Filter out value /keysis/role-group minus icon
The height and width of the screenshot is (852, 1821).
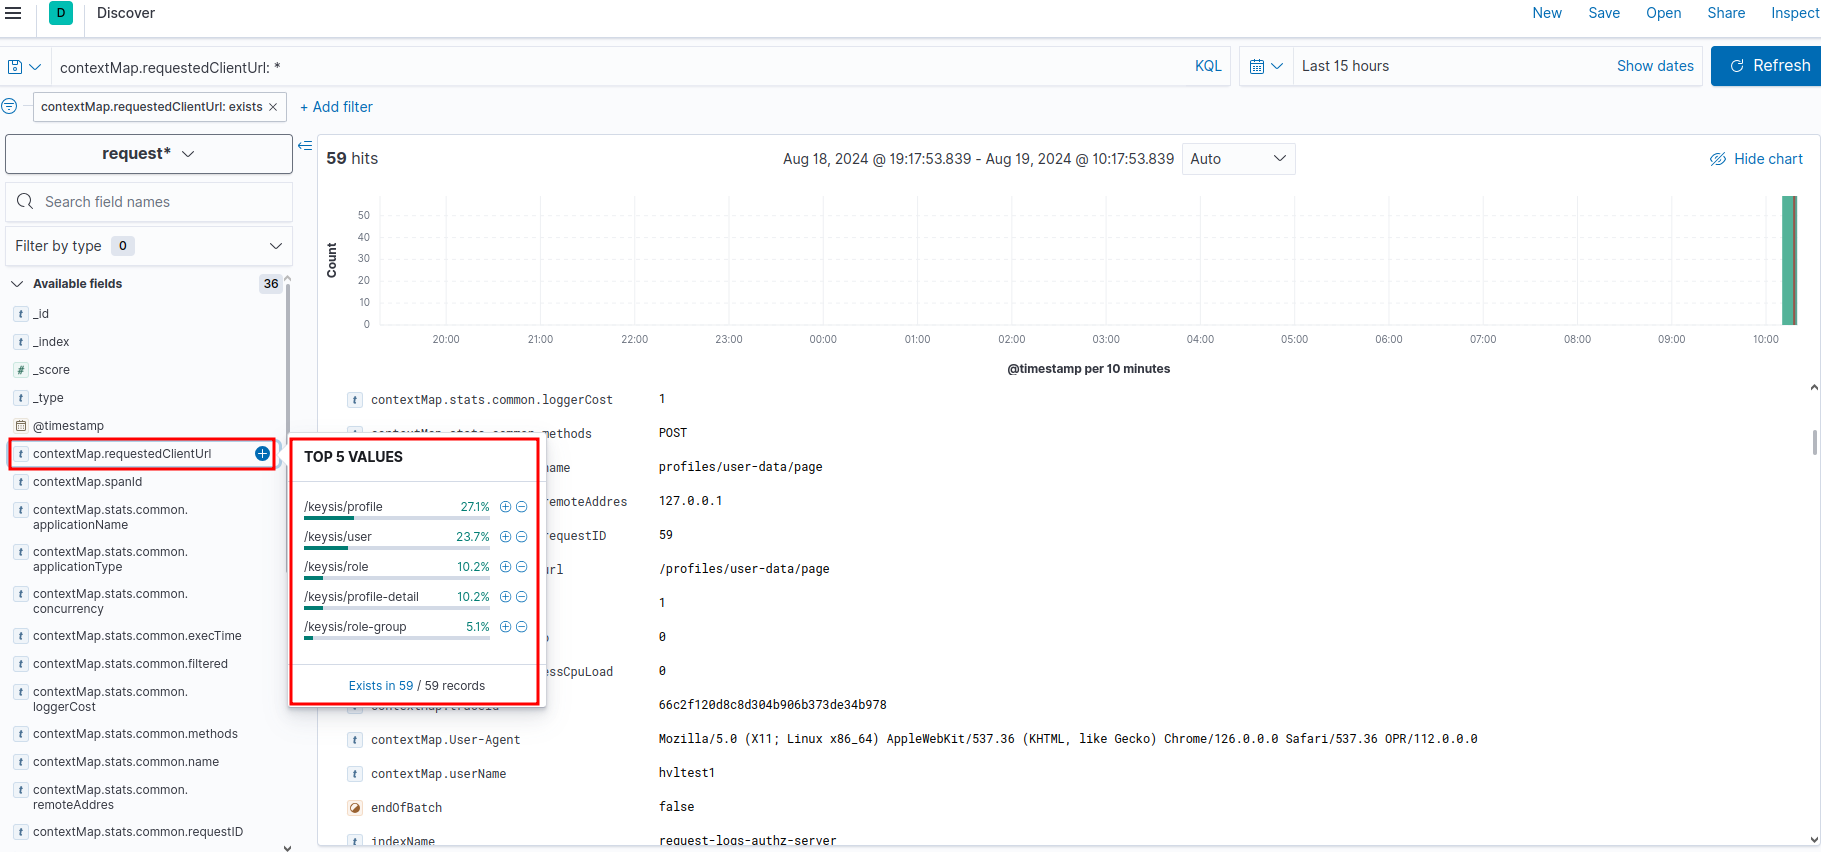pos(521,627)
